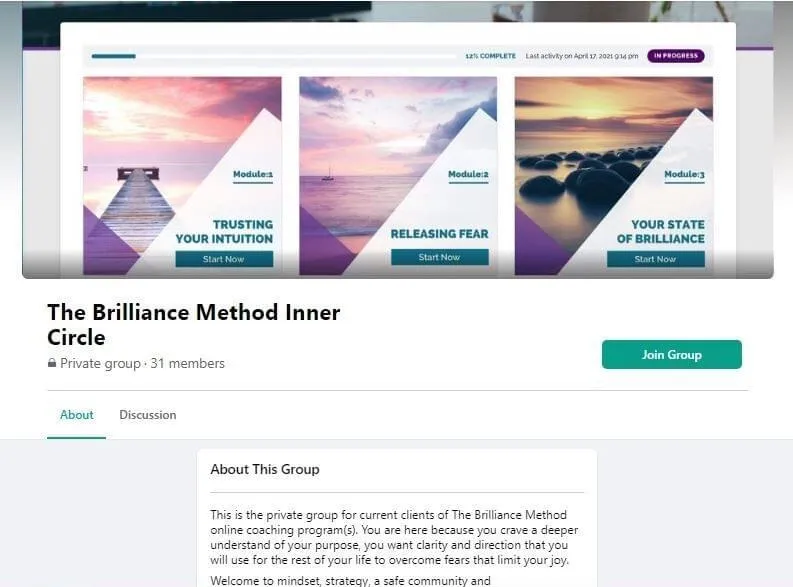Click the Module:2 label
793x587 pixels.
tap(468, 174)
